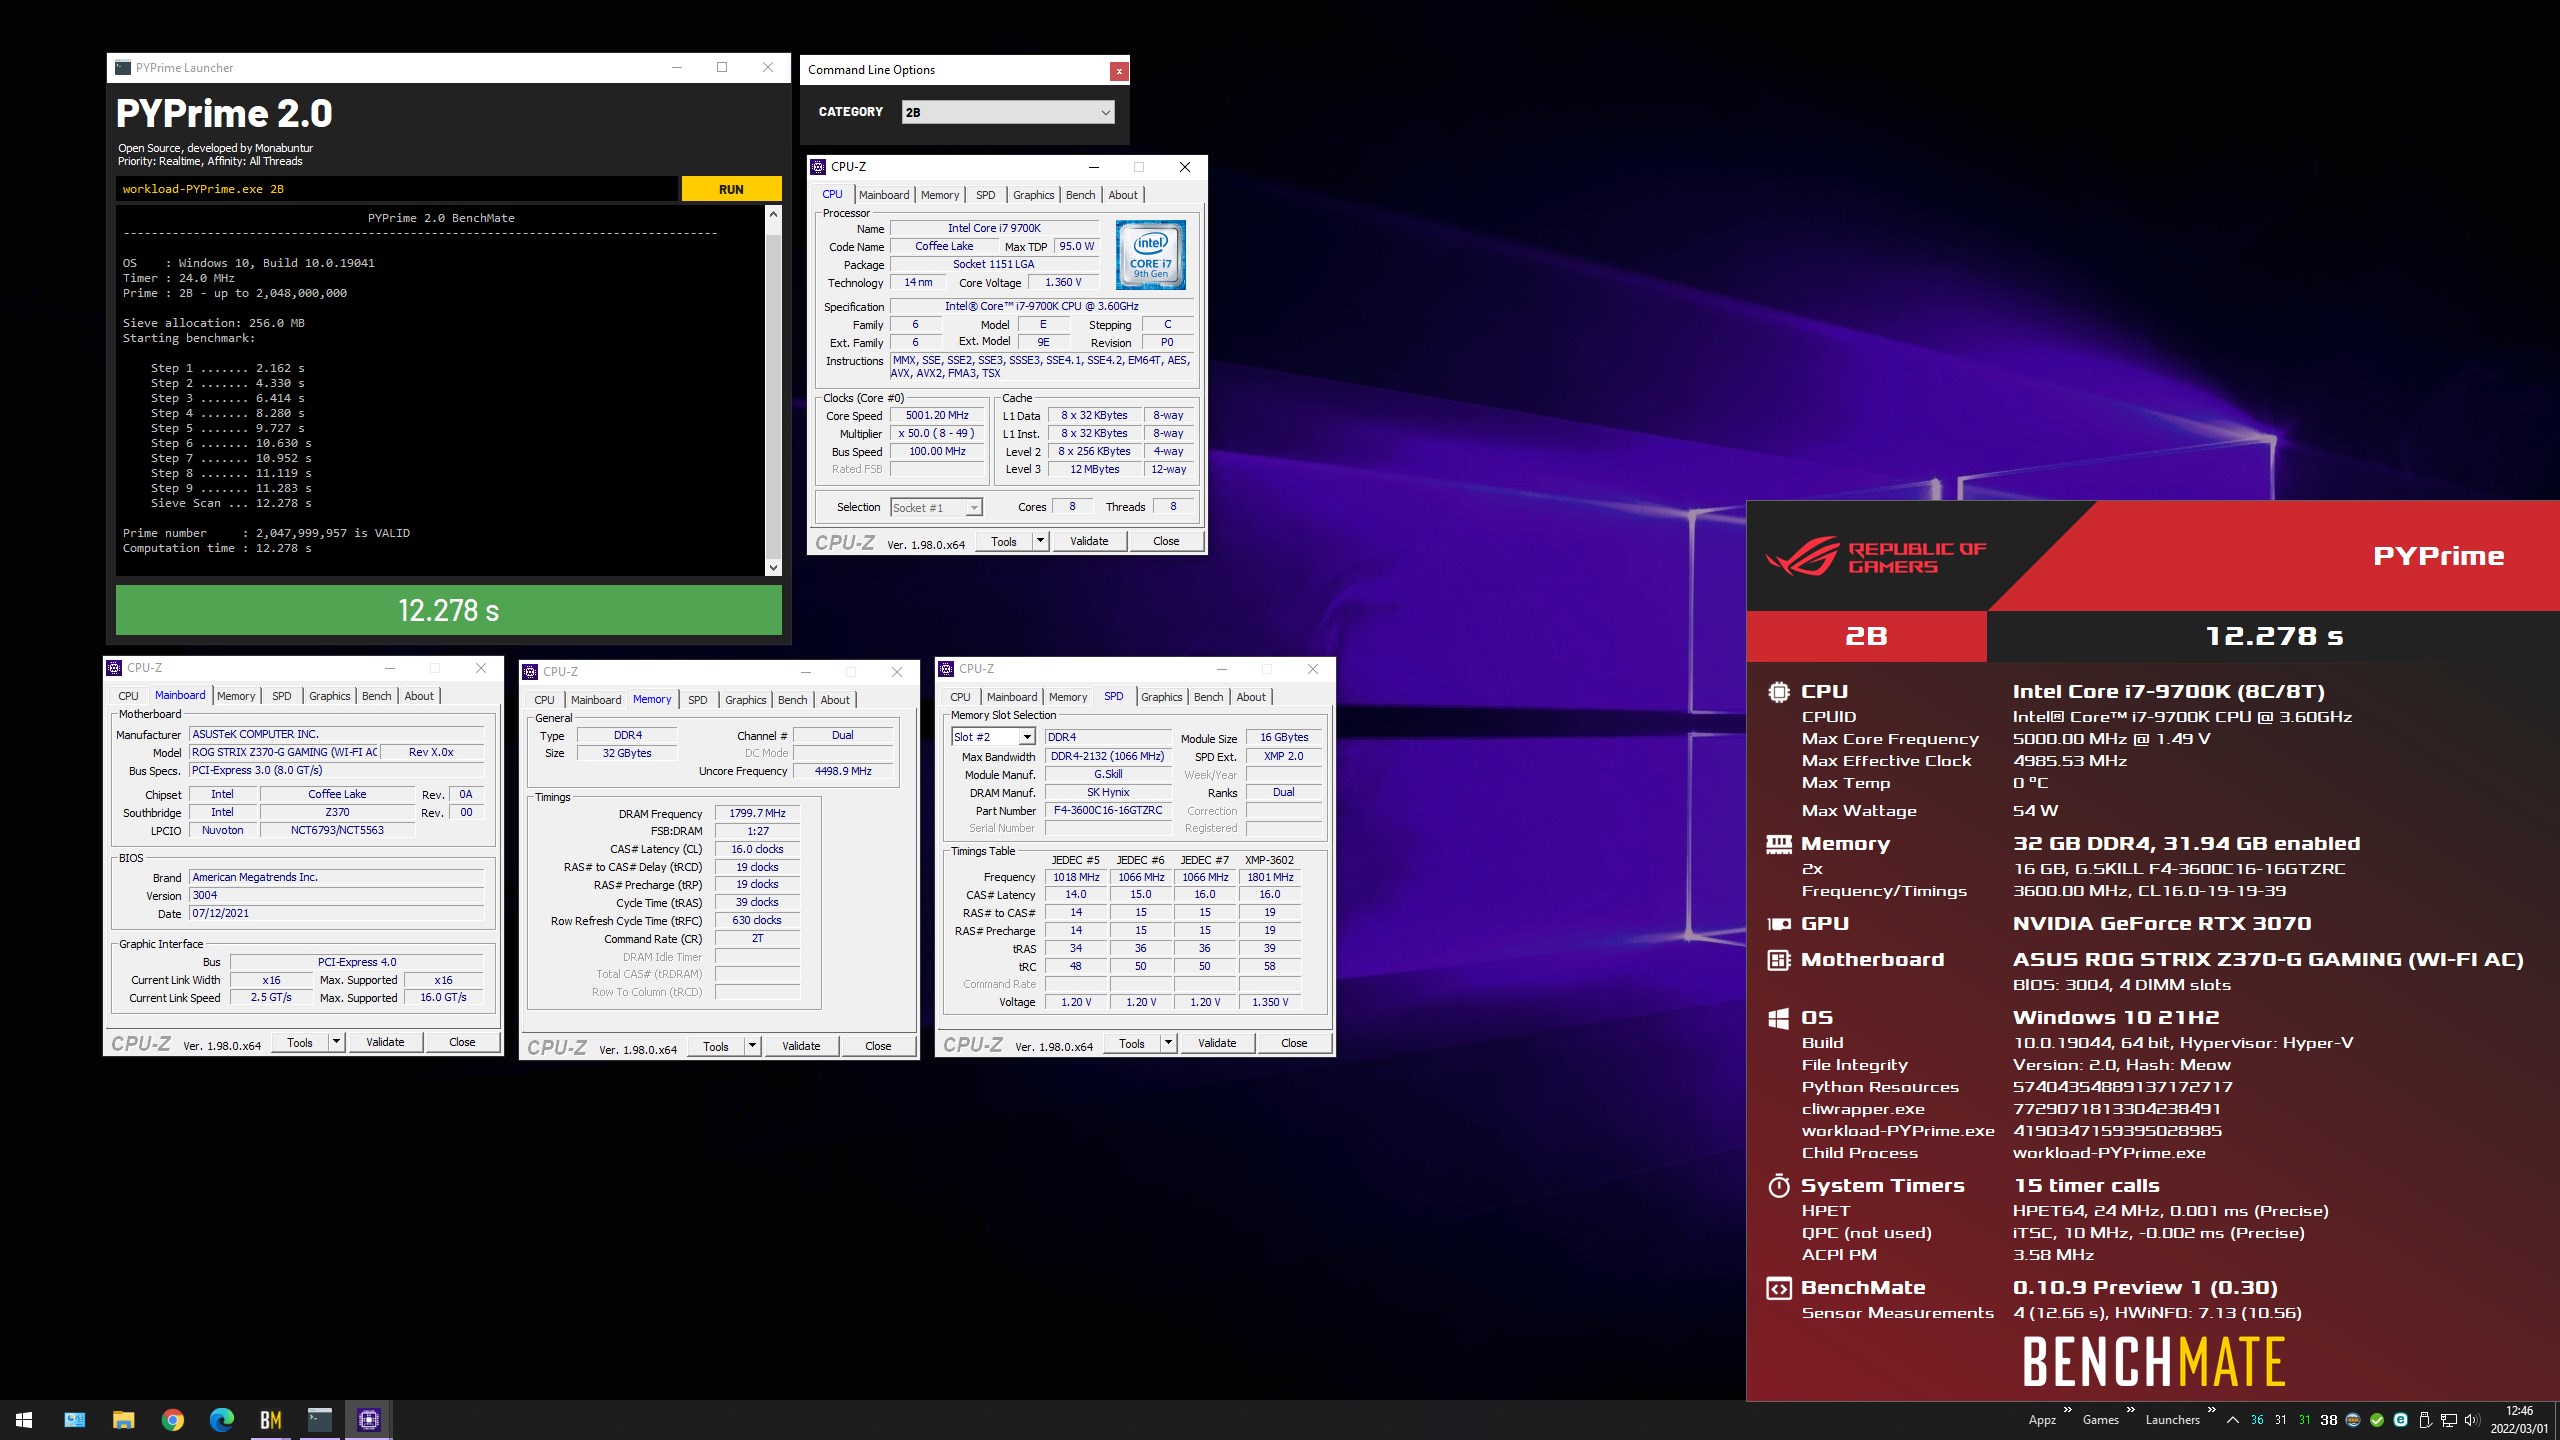Click the RUN button in PYPrime
The height and width of the screenshot is (1440, 2560).
[731, 189]
